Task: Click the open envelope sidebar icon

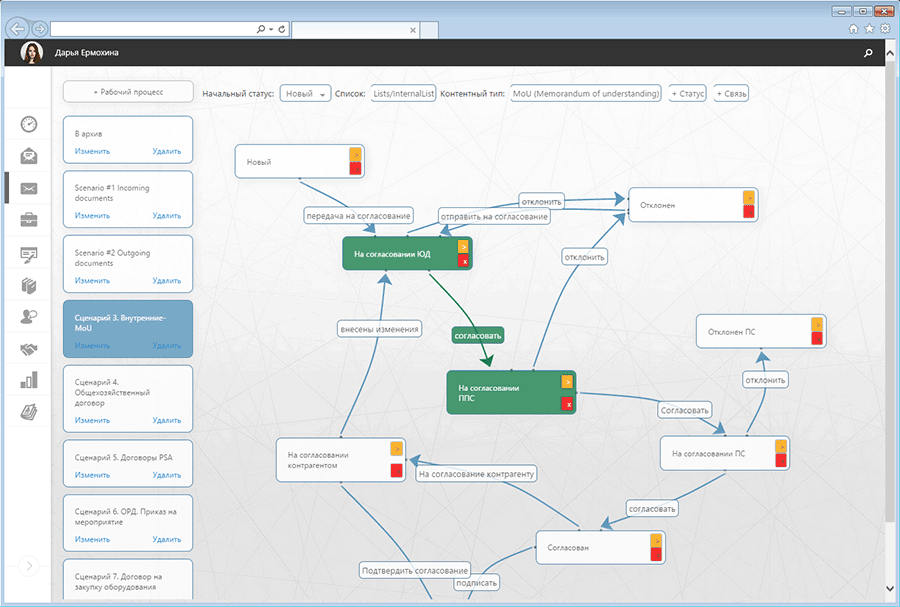Action: 28,156
